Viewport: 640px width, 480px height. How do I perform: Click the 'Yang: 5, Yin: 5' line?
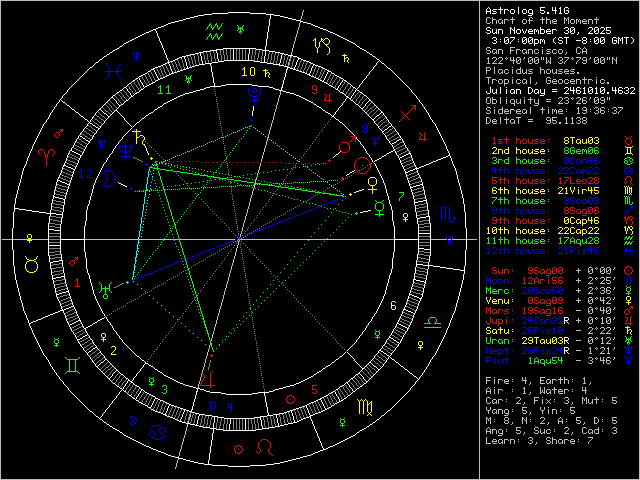coord(530,411)
